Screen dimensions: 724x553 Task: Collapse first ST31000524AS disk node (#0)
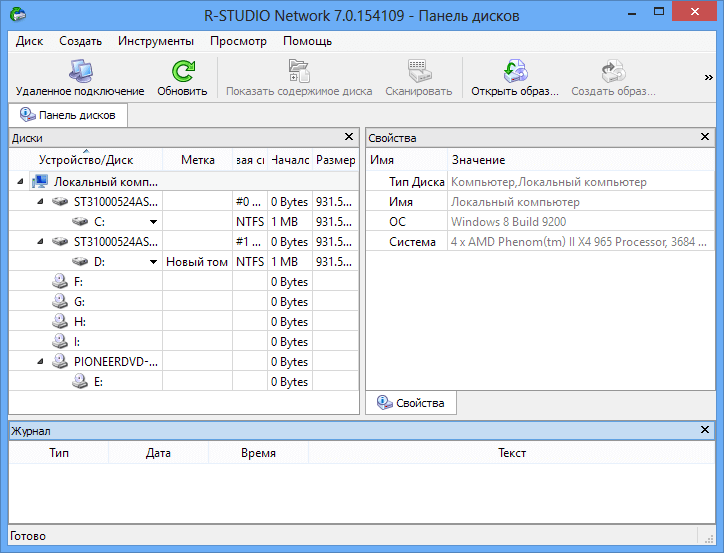click(40, 202)
